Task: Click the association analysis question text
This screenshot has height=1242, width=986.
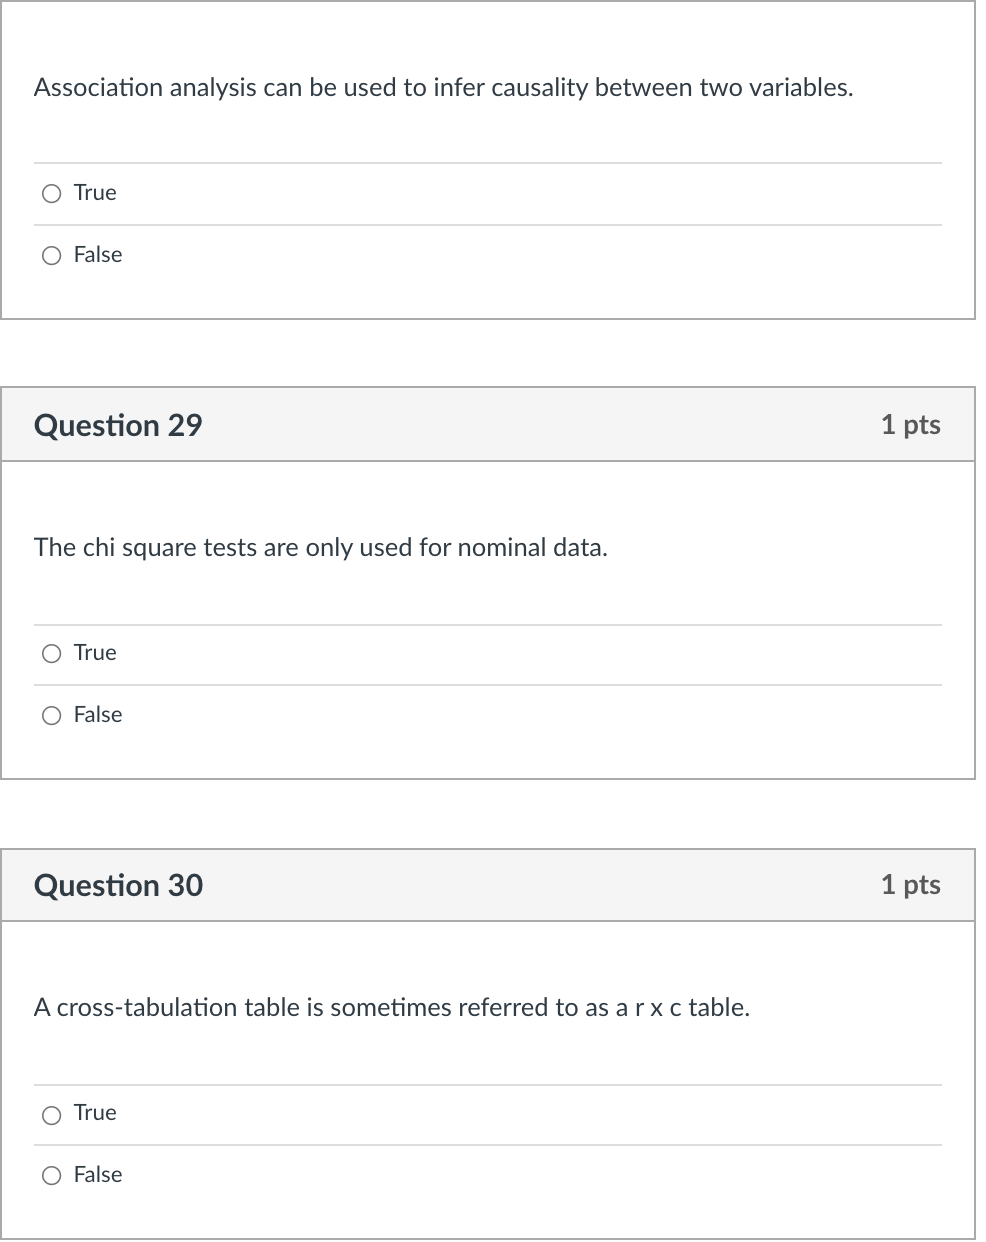Action: coord(444,88)
